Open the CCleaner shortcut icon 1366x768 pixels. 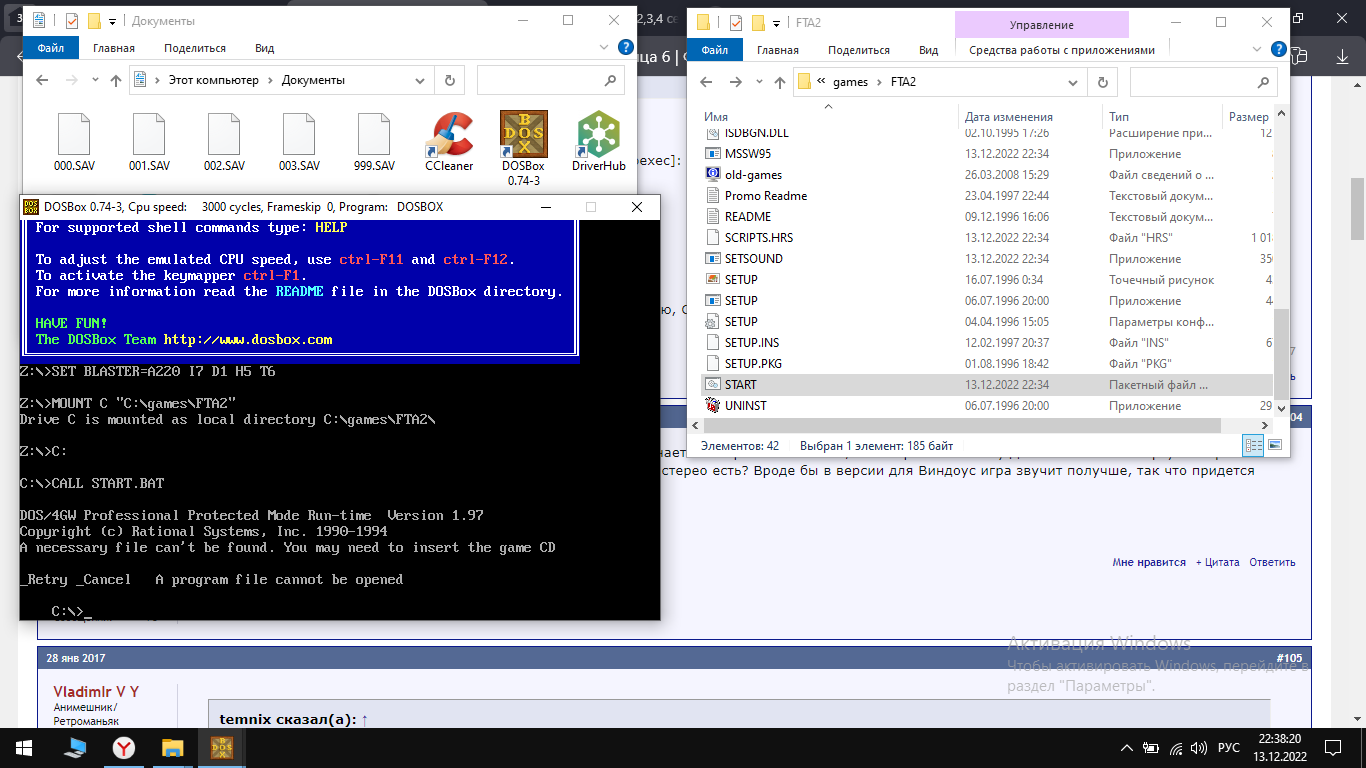(449, 136)
